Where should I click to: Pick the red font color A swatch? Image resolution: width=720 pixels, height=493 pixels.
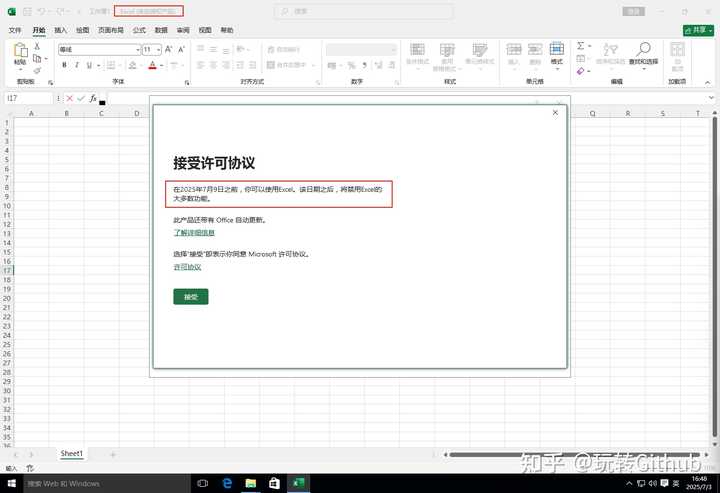152,66
